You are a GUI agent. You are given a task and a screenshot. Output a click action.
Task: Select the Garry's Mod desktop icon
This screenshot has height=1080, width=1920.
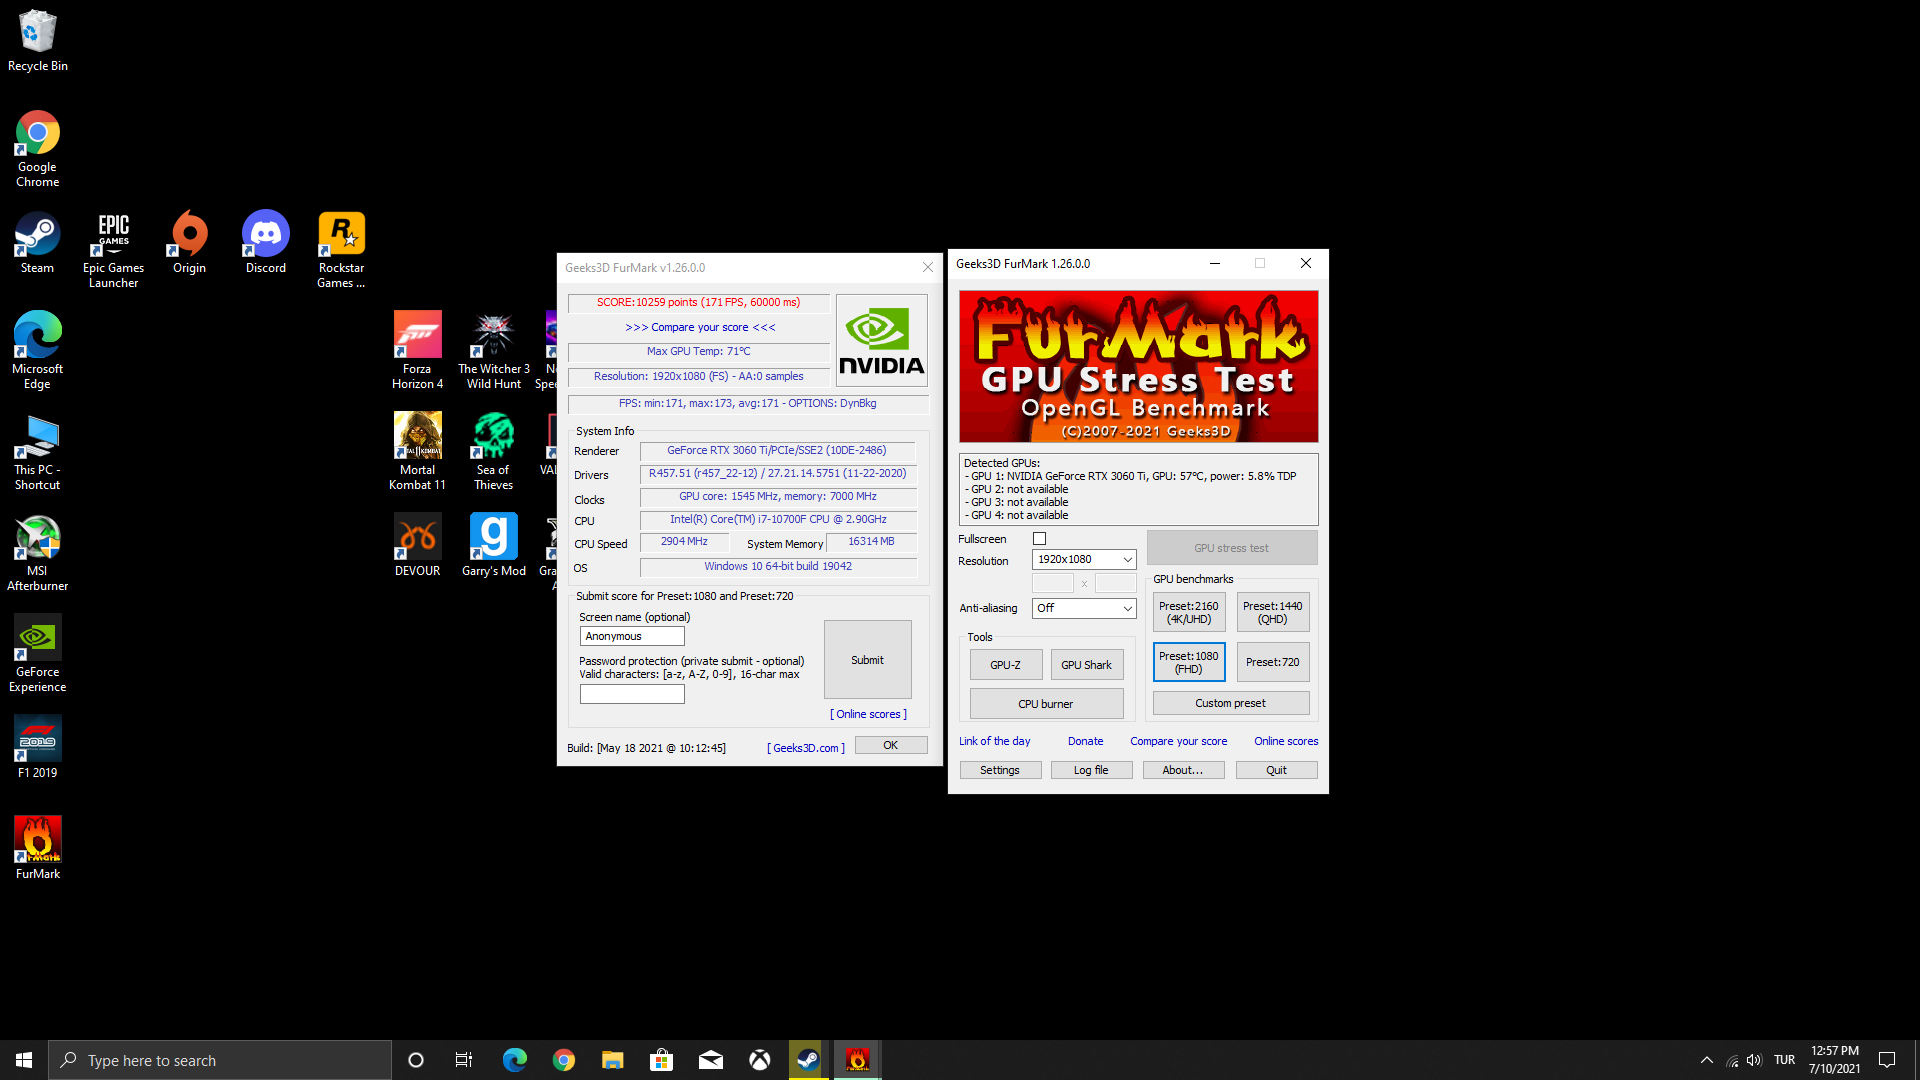coord(494,546)
